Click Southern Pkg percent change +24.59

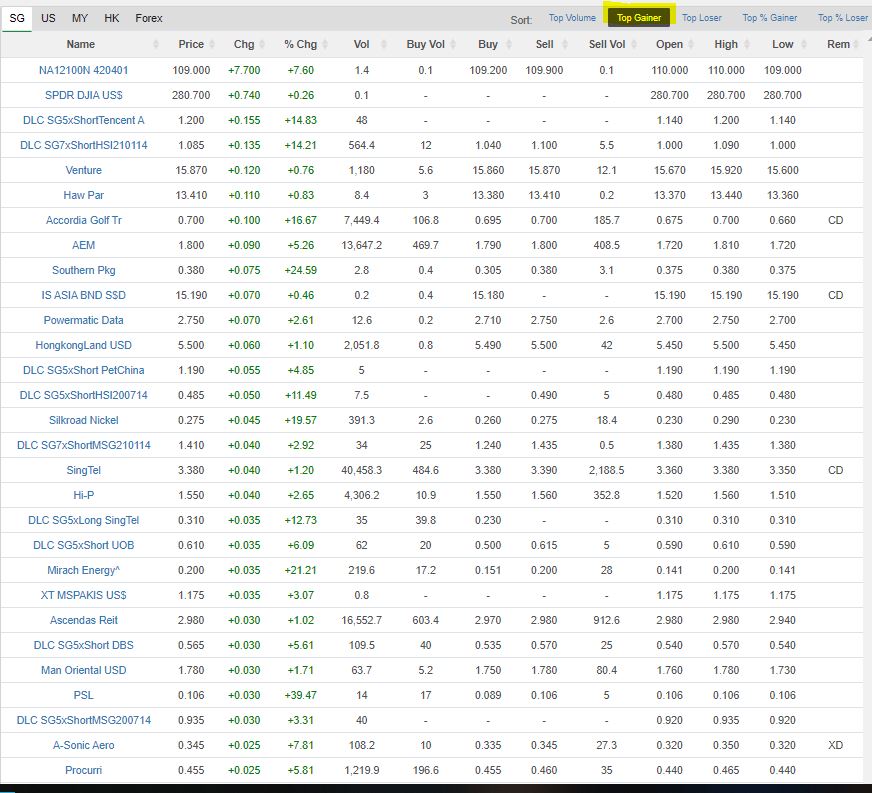click(301, 271)
